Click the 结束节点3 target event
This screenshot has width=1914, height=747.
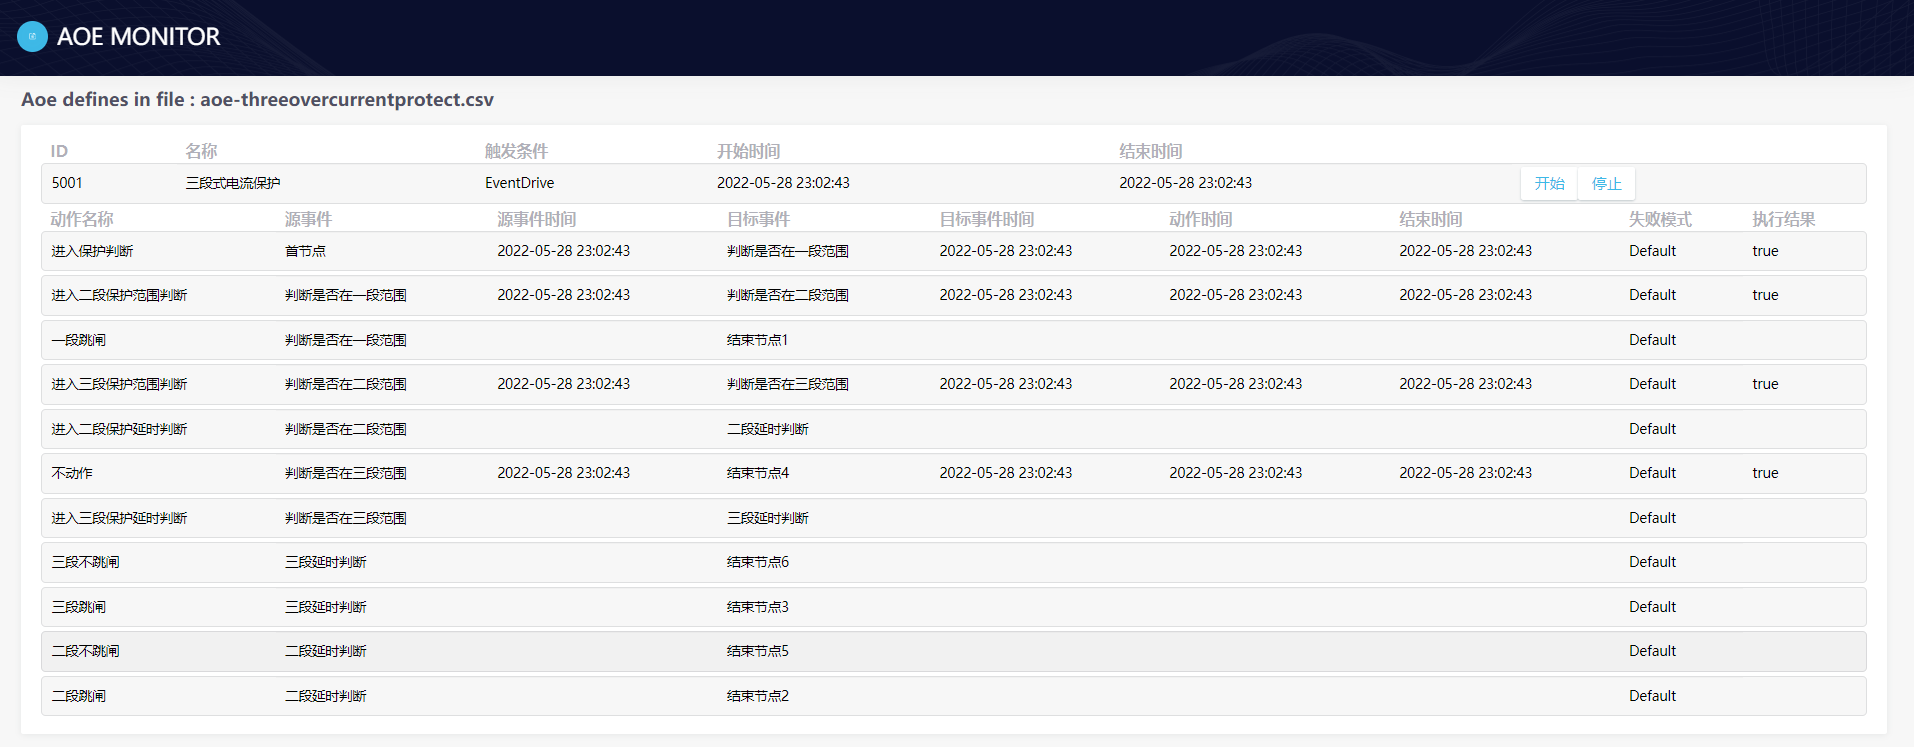[757, 607]
